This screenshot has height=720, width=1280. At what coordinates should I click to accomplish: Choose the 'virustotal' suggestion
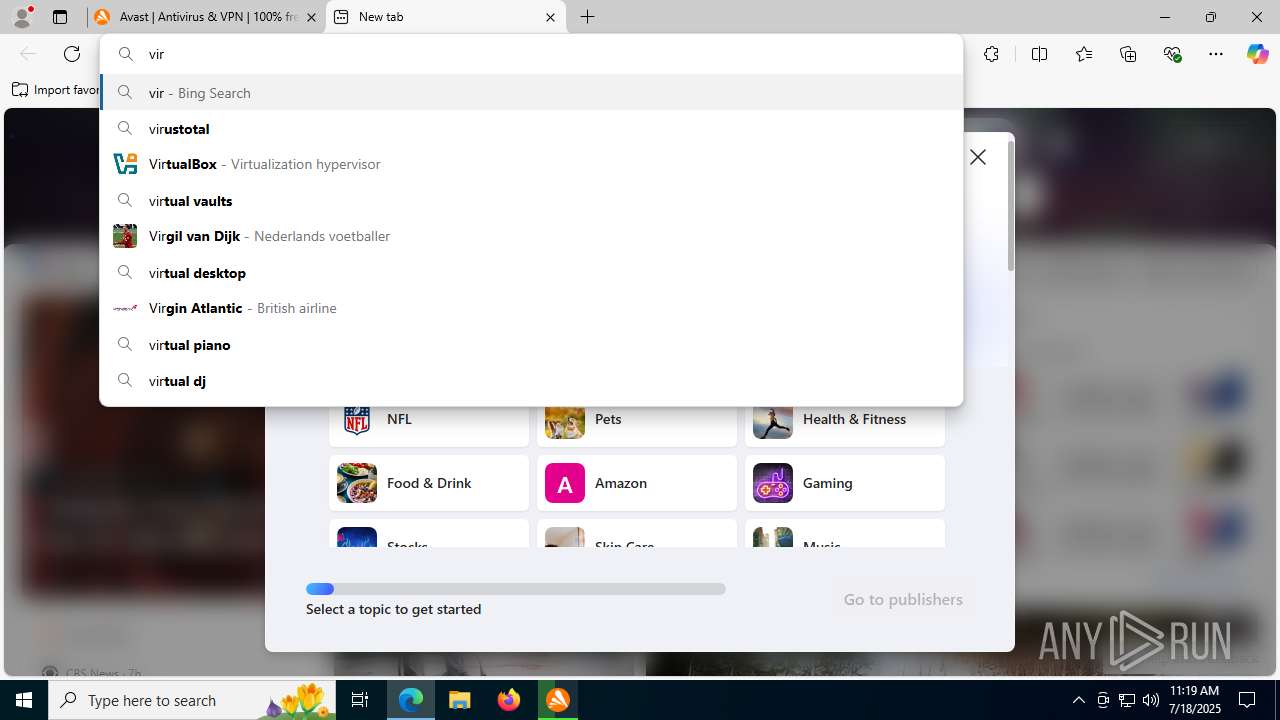(x=531, y=129)
